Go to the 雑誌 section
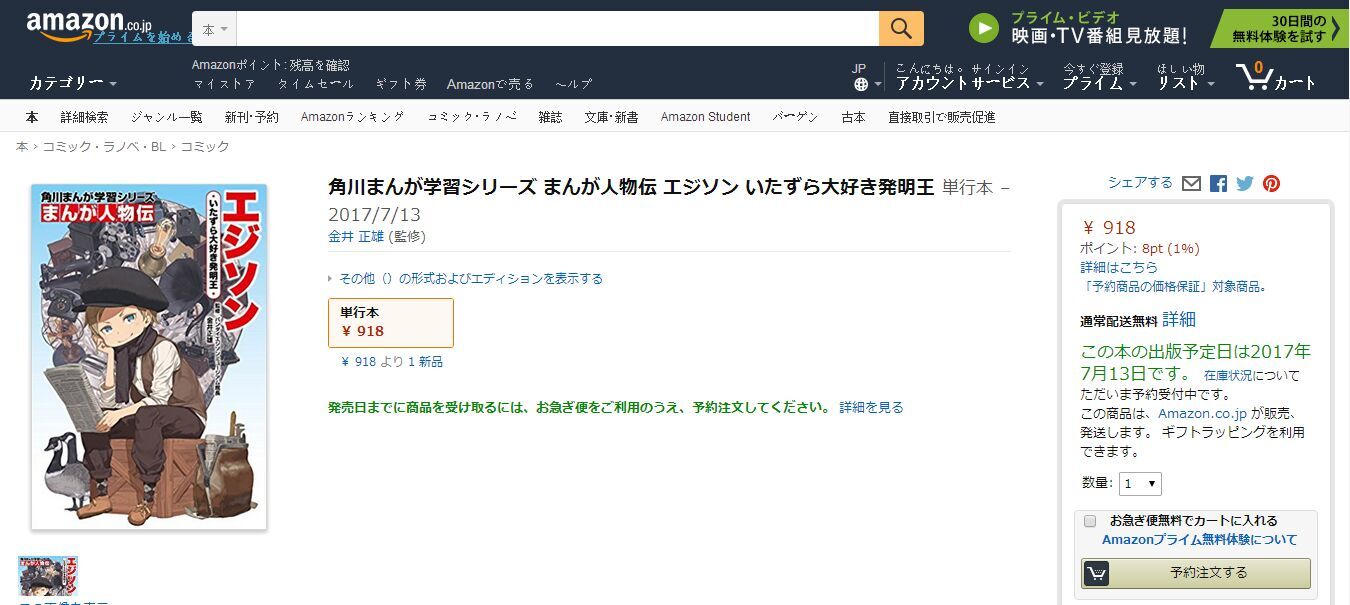Screen dimensions: 1350x605 [550, 117]
